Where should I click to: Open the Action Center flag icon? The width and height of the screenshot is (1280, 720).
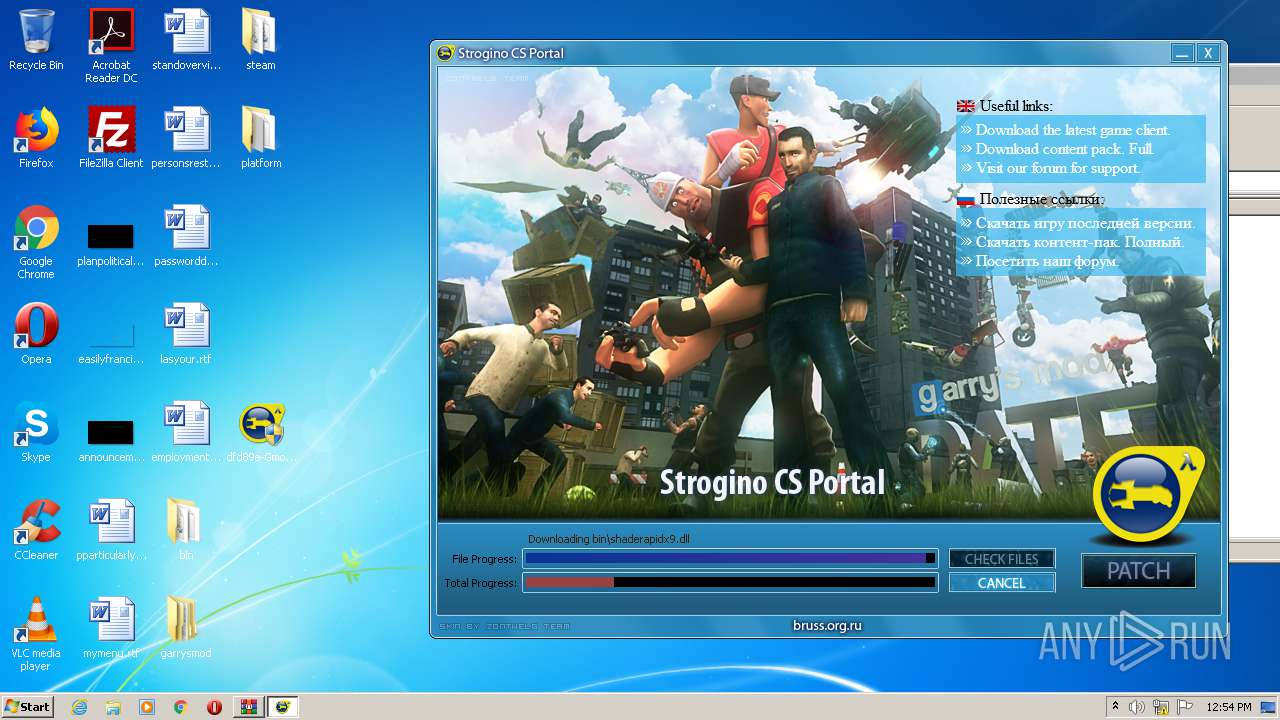[1184, 707]
